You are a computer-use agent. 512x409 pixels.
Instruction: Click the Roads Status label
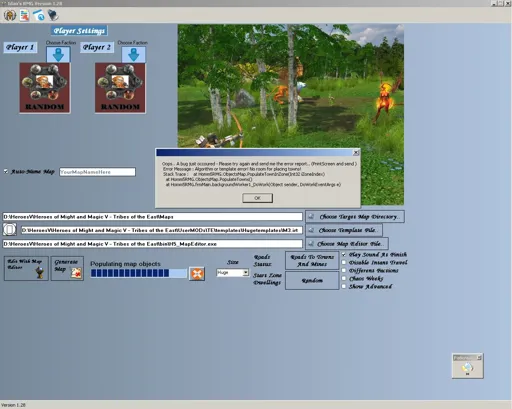tap(262, 261)
